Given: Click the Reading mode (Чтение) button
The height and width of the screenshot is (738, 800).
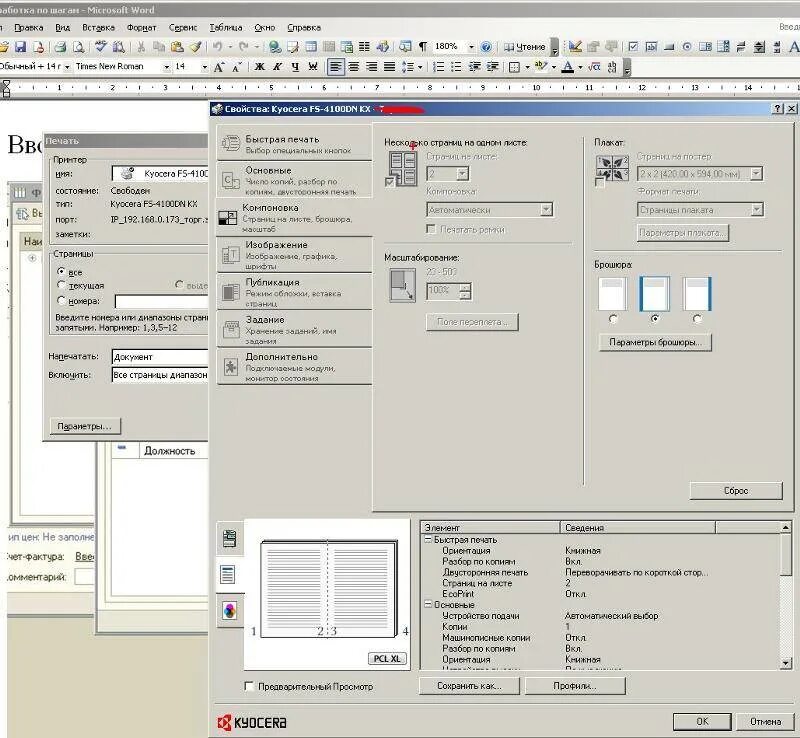Looking at the screenshot, I should click(x=525, y=47).
